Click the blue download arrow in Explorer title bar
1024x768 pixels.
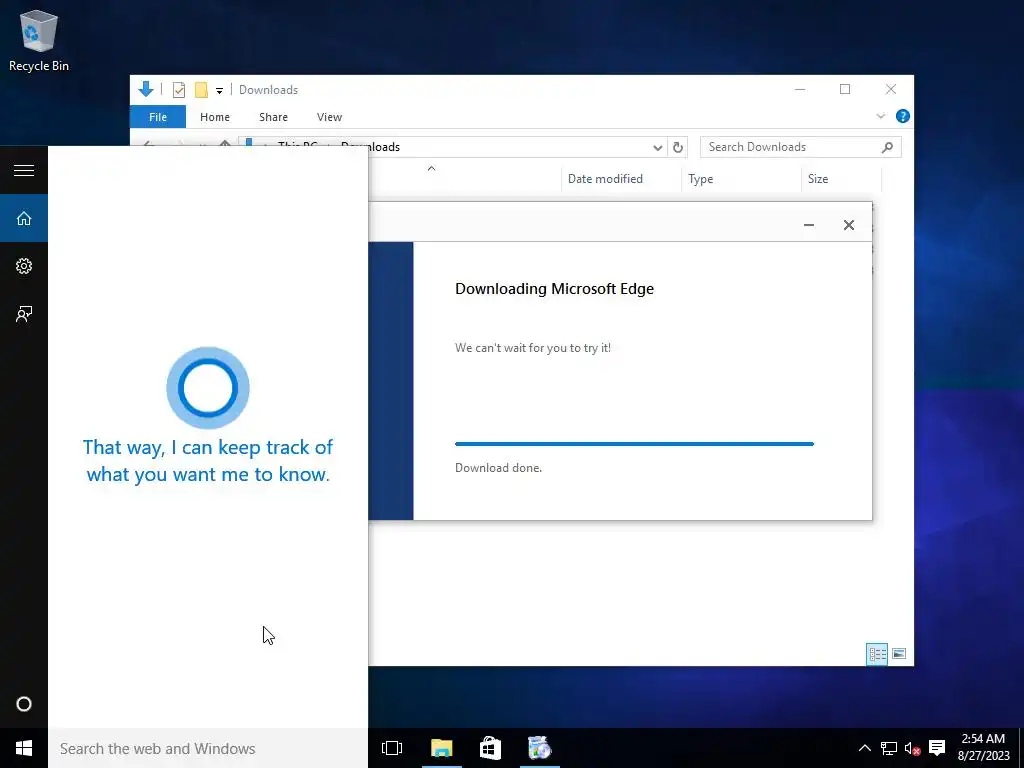point(146,89)
